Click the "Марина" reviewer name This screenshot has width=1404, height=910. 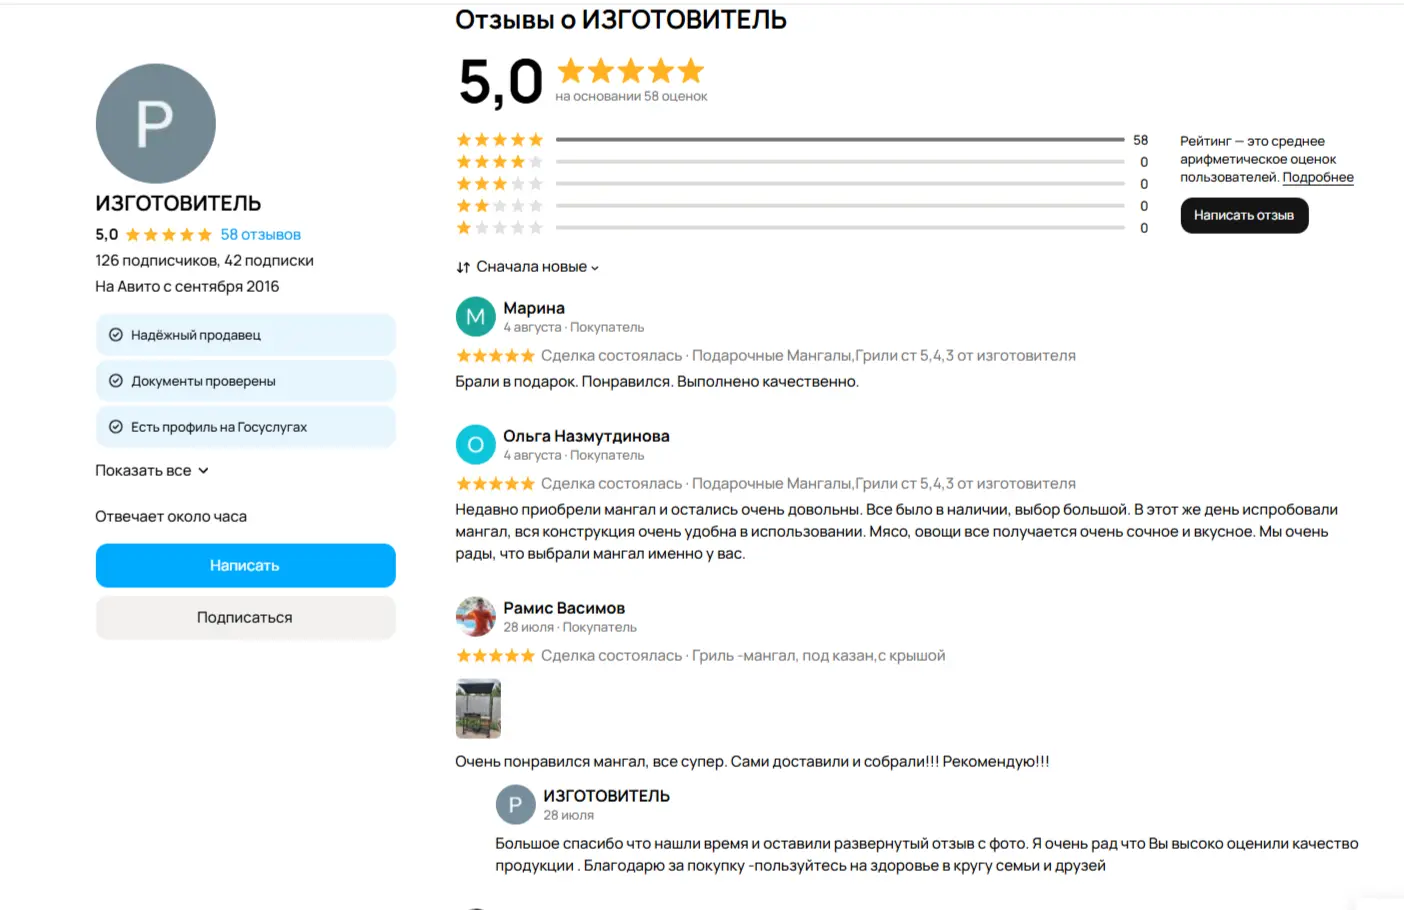[x=534, y=308]
